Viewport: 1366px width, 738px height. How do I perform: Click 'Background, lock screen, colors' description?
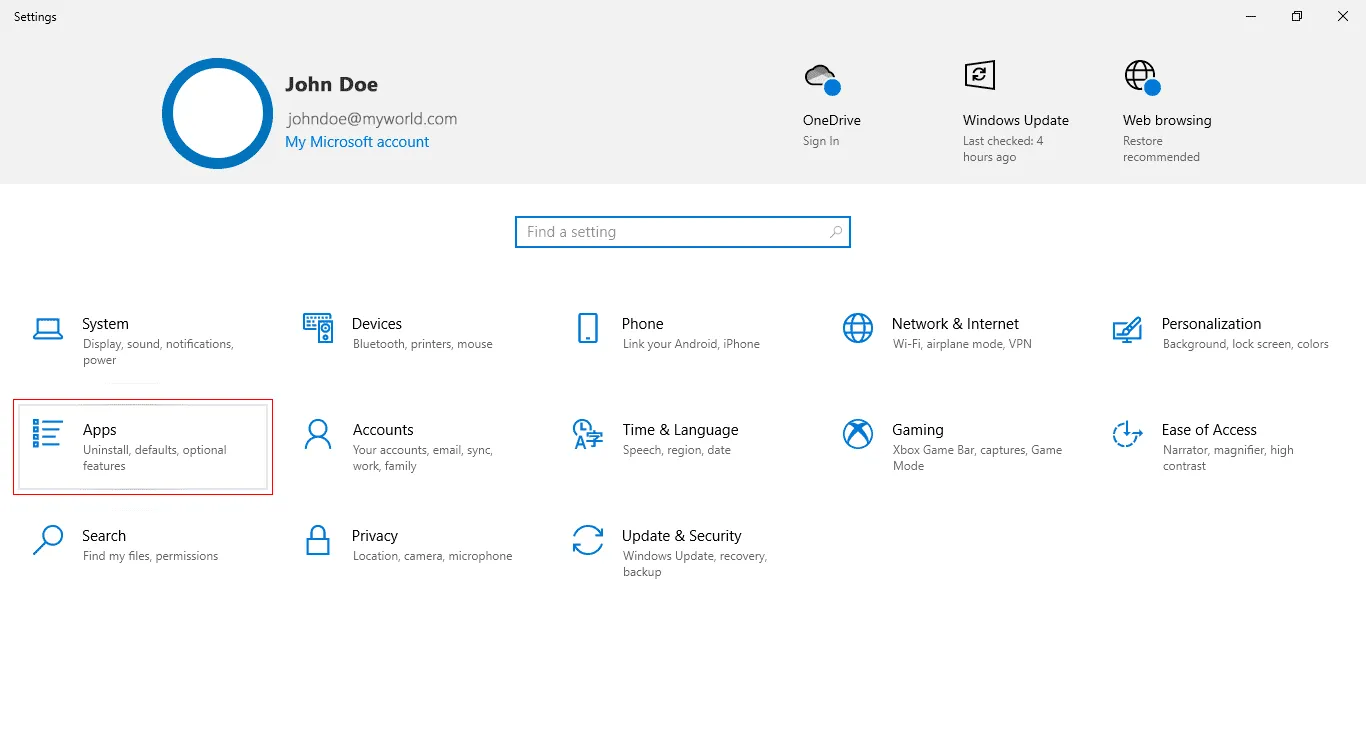click(1246, 344)
